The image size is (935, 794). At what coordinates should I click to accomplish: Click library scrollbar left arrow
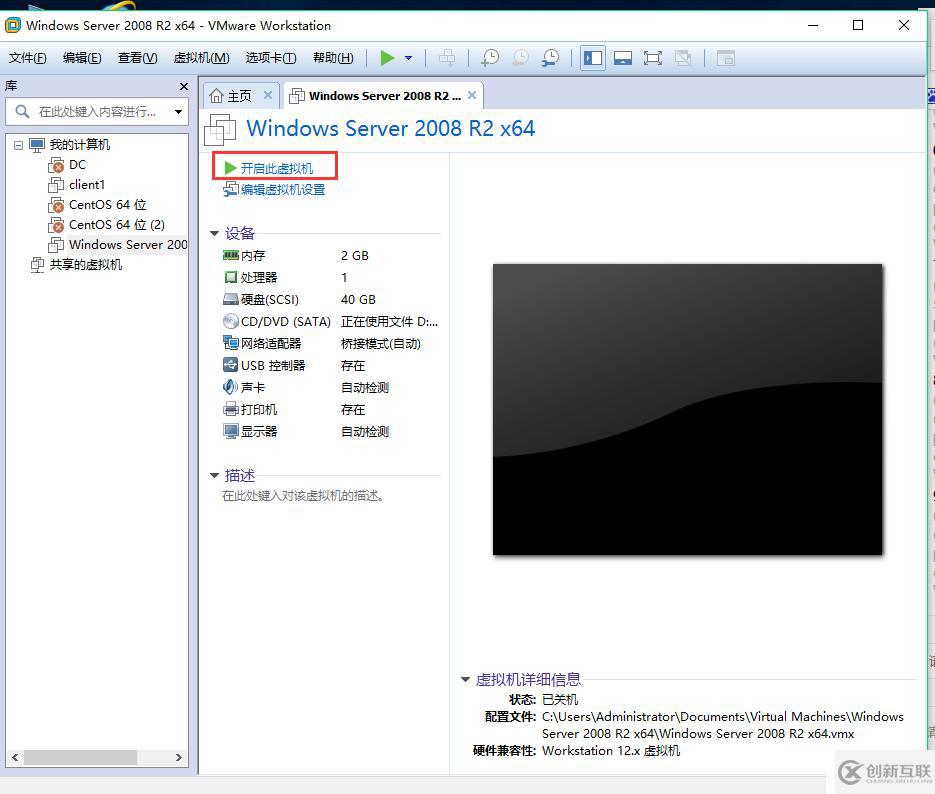click(x=15, y=757)
